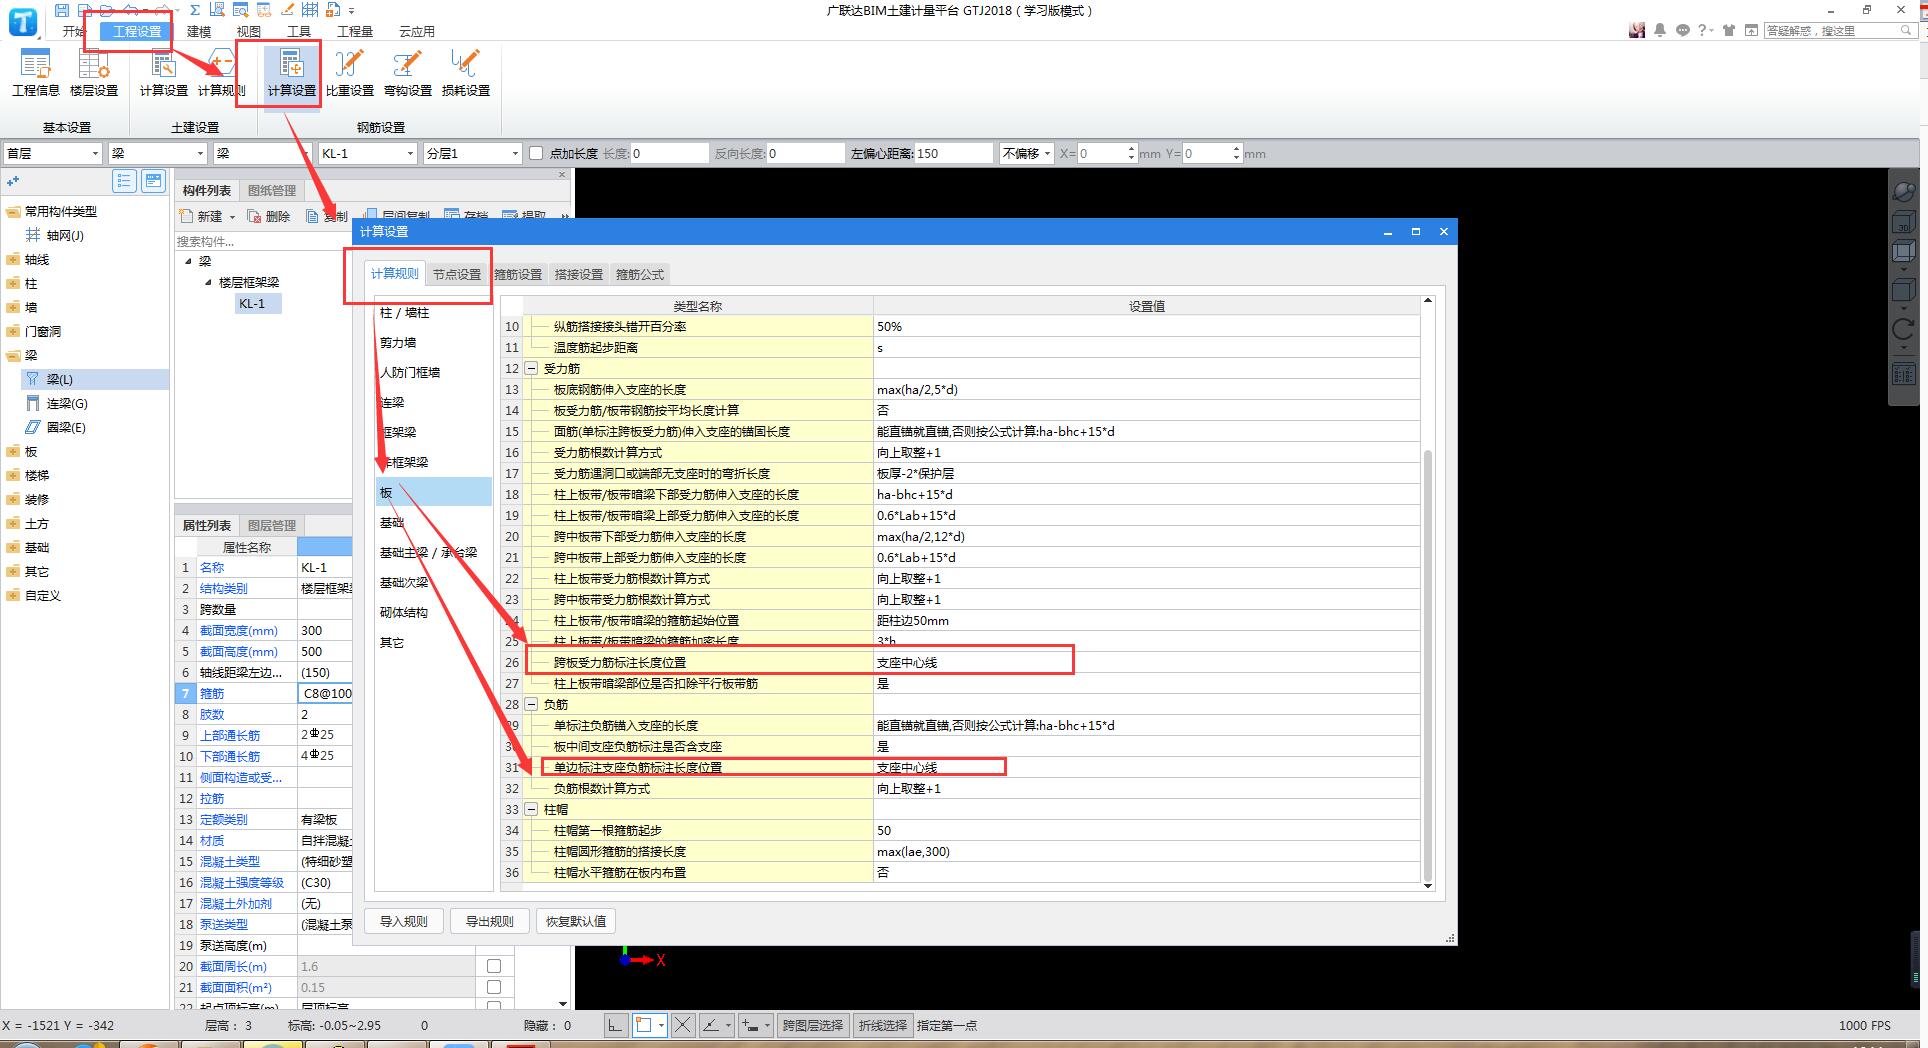Image resolution: width=1928 pixels, height=1048 pixels.
Task: Toggle 点加长度 checkbox
Action: pos(536,153)
